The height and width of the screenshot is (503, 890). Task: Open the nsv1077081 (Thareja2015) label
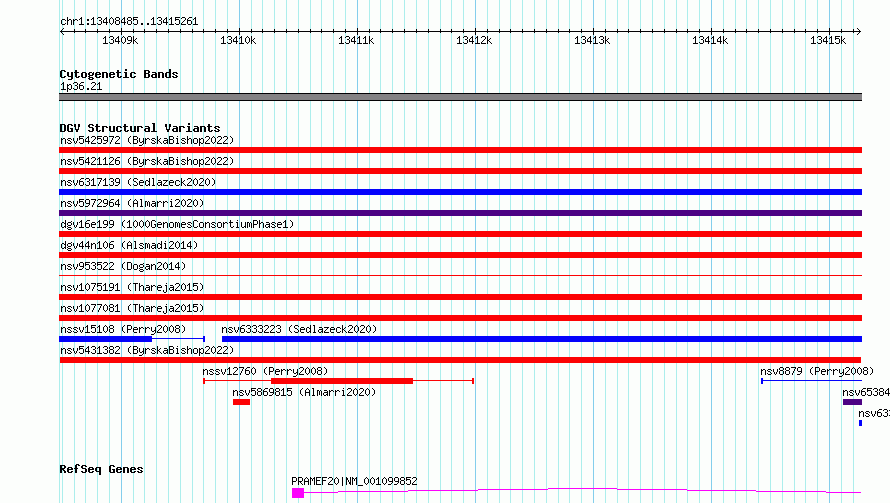click(x=132, y=308)
